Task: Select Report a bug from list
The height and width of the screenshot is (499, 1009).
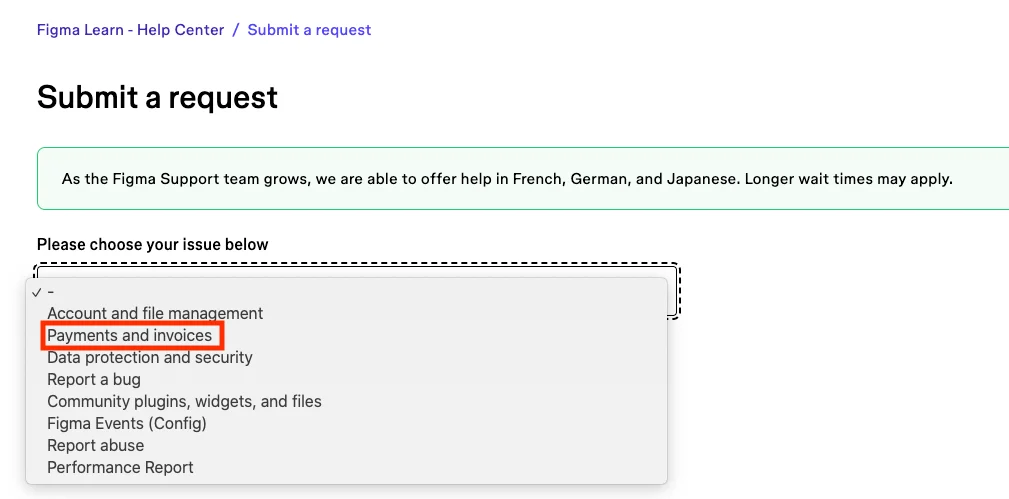Action: (94, 379)
